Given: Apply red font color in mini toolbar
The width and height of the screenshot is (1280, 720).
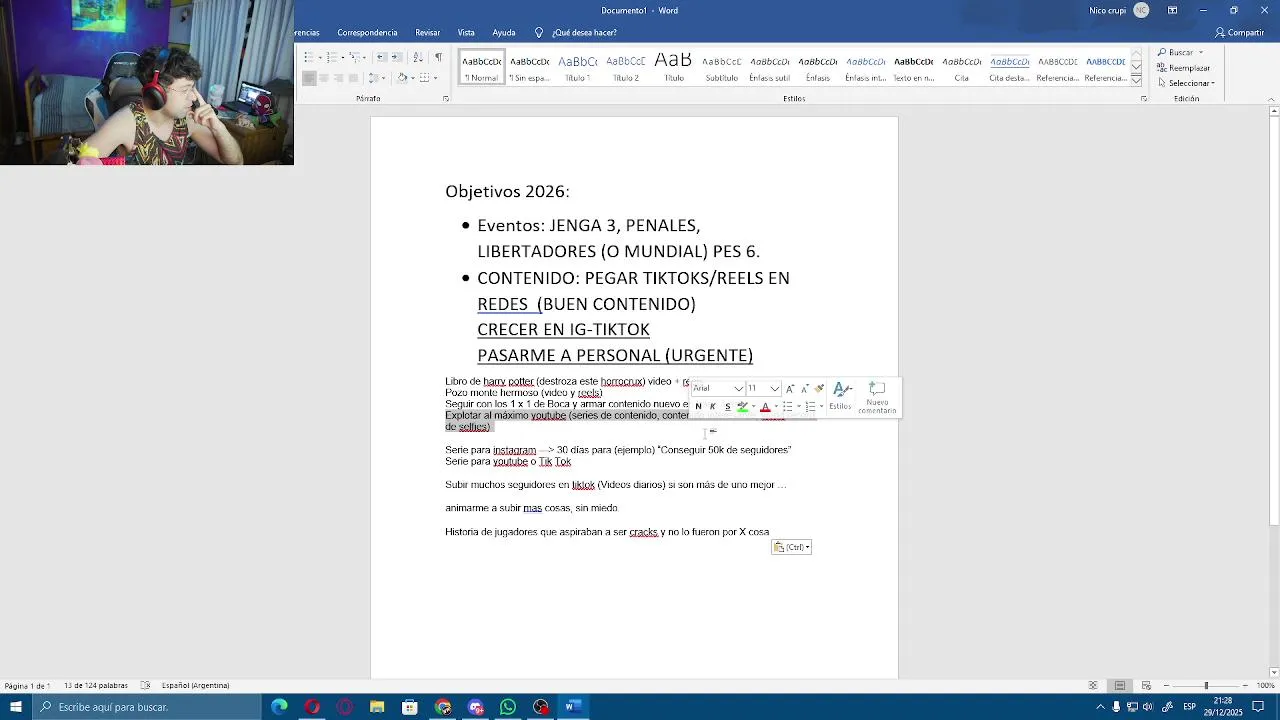Looking at the screenshot, I should point(765,406).
